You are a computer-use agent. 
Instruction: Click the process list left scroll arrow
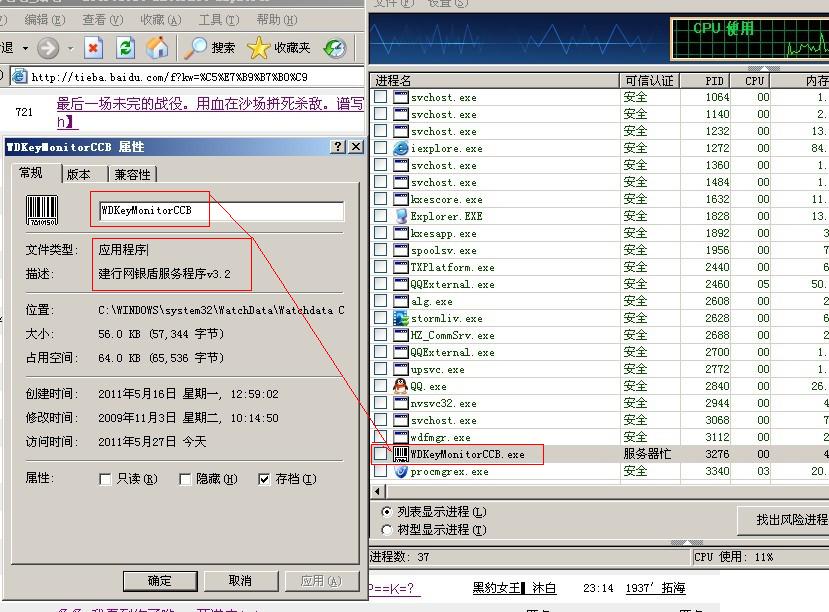377,491
